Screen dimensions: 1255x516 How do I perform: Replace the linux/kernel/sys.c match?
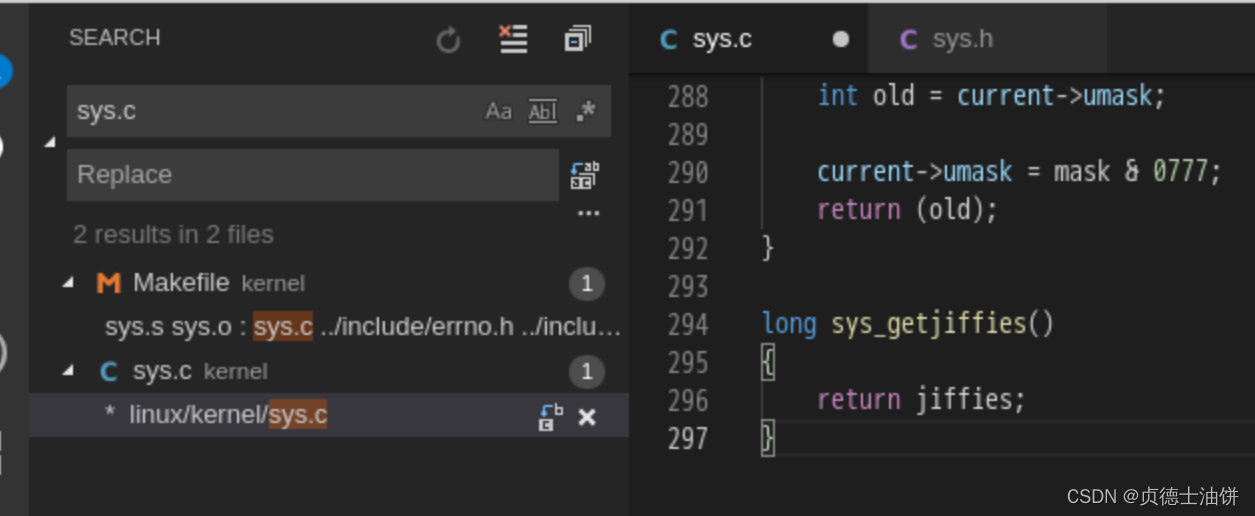click(x=551, y=416)
